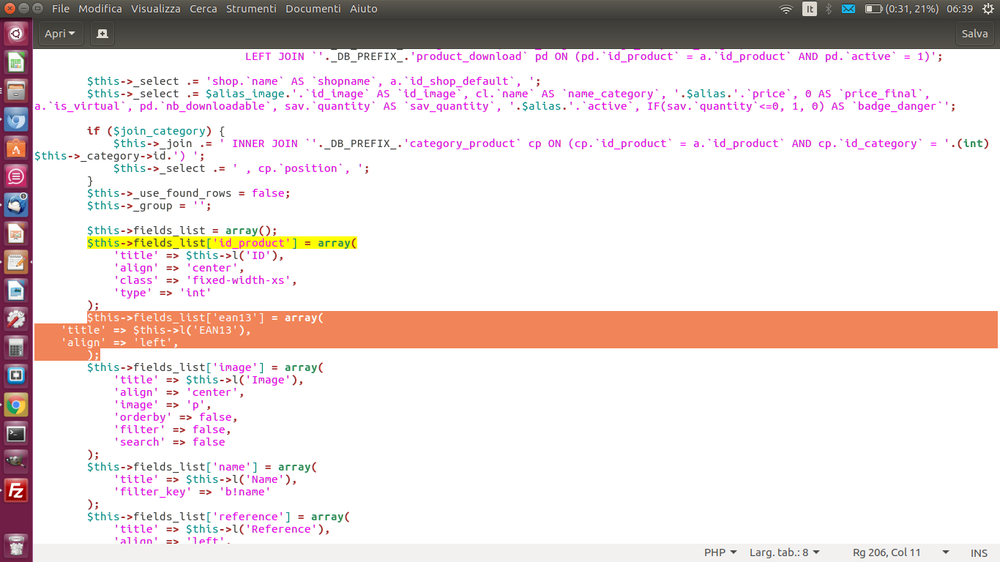This screenshot has width=1000, height=562.
Task: Click the mail envelope indicator in top bar
Action: click(x=848, y=9)
